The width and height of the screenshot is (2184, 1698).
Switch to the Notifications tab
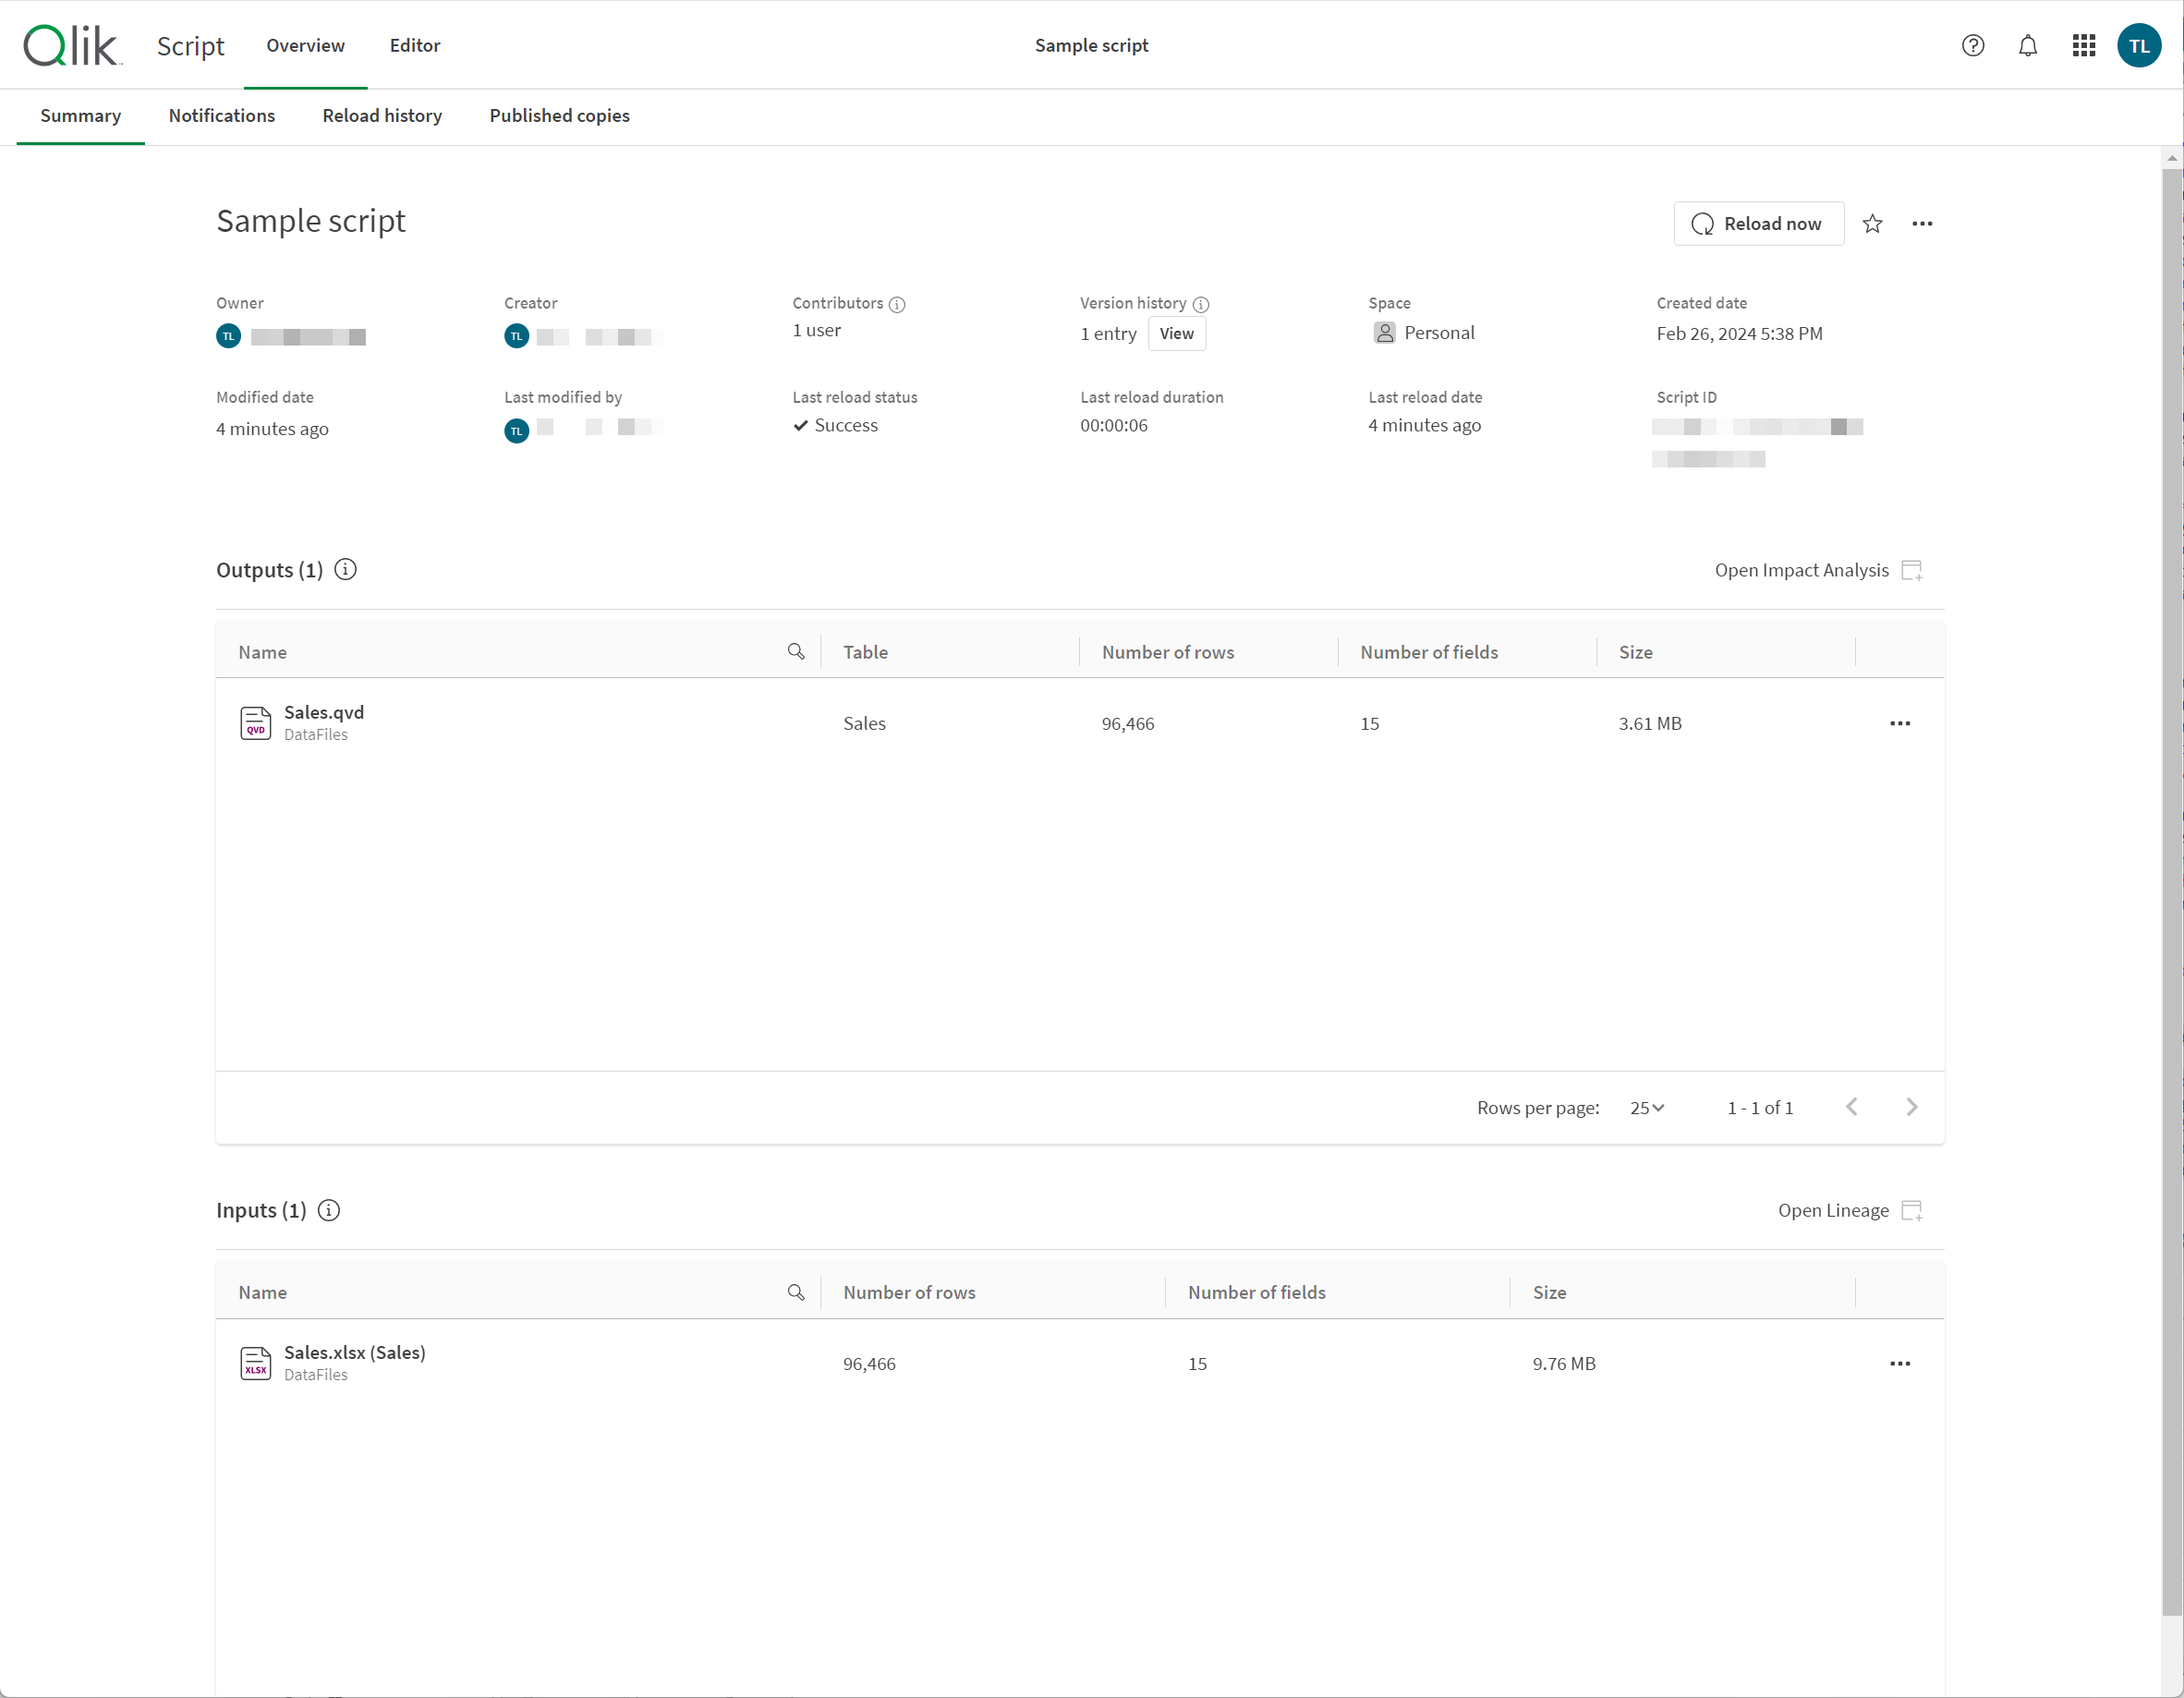pyautogui.click(x=222, y=115)
